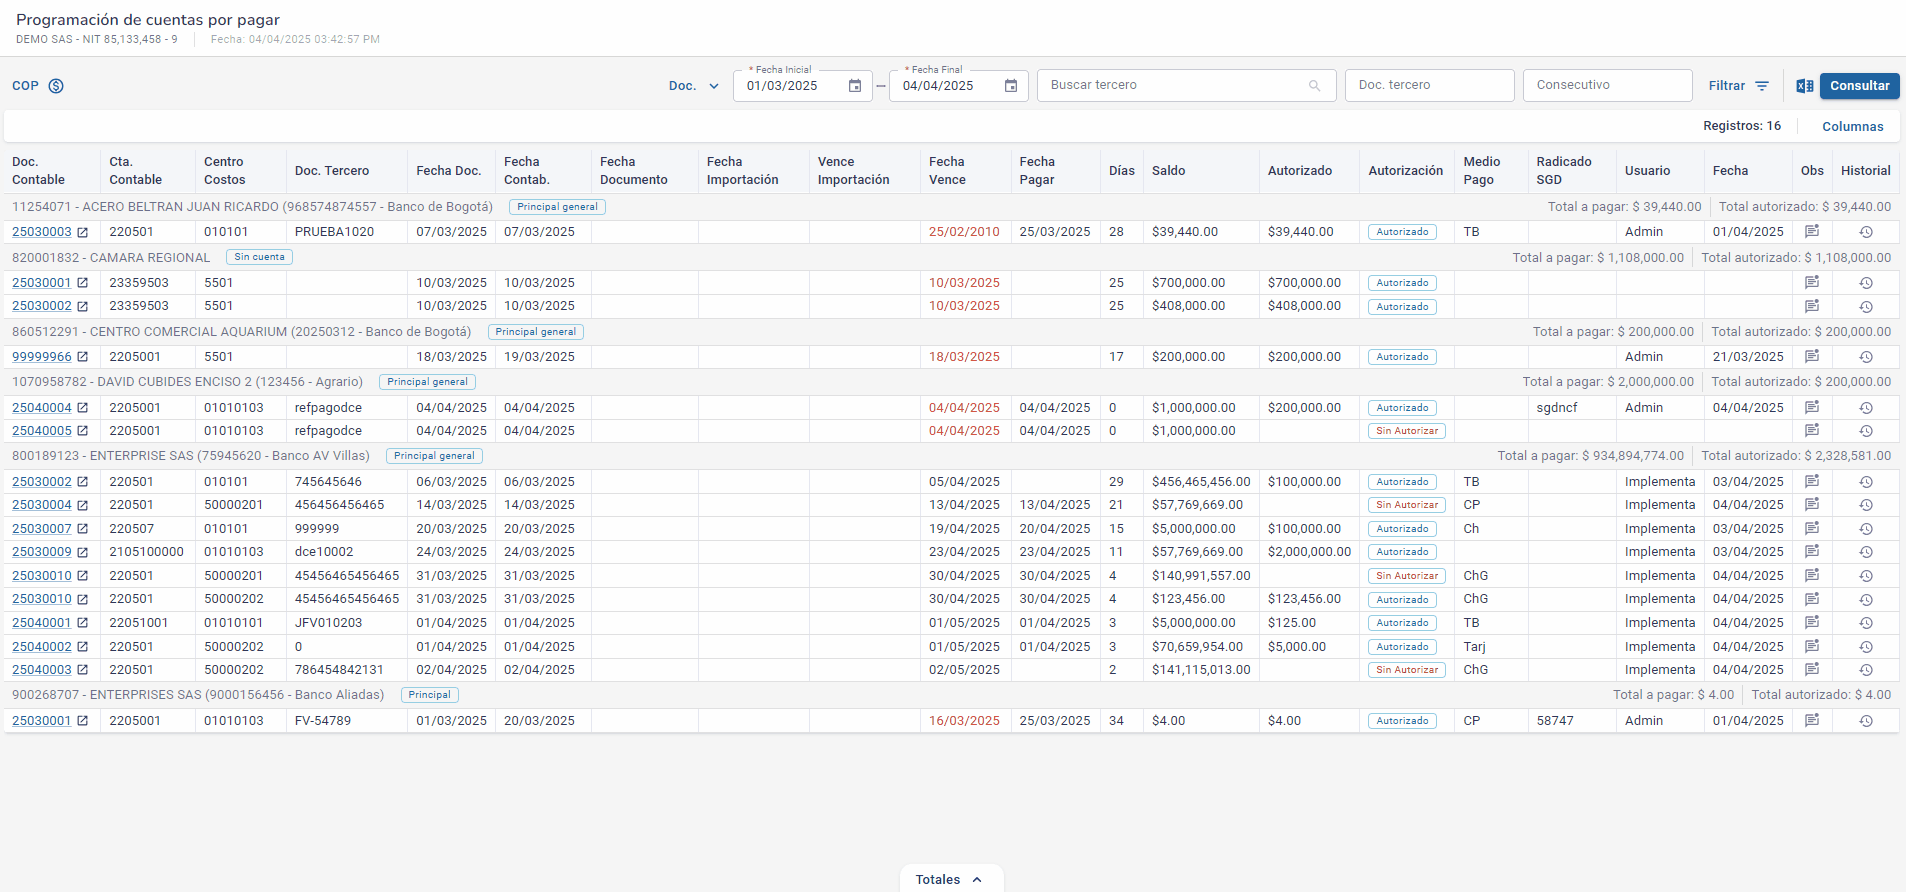This screenshot has width=1906, height=892.
Task: Open observations for 999999 row
Action: click(x=1812, y=528)
